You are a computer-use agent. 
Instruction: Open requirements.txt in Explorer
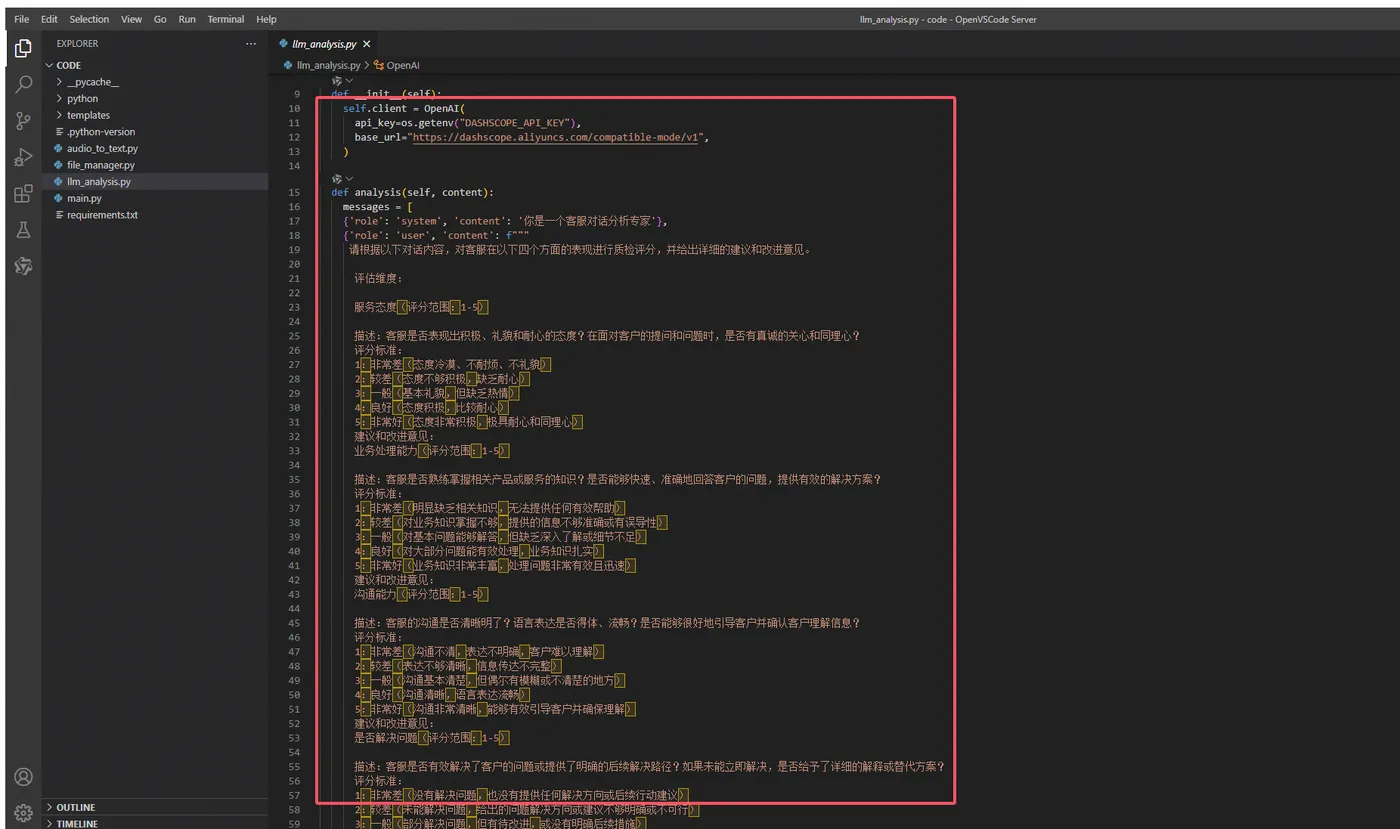click(x=102, y=215)
